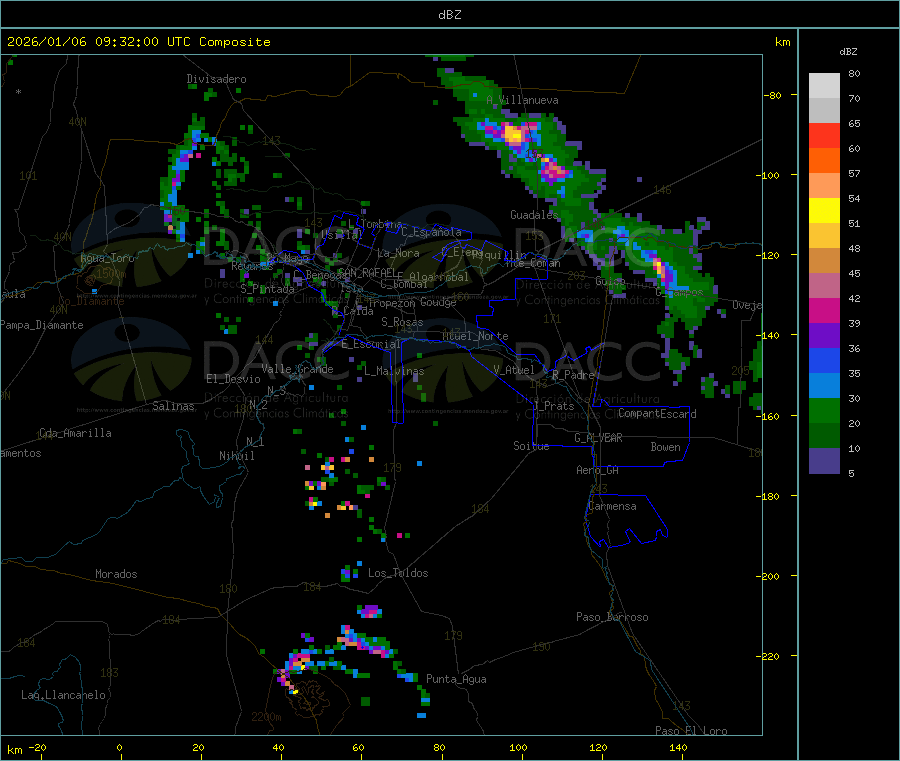Image resolution: width=900 pixels, height=761 pixels.
Task: Click the Algarrobal location label
Action: click(439, 277)
